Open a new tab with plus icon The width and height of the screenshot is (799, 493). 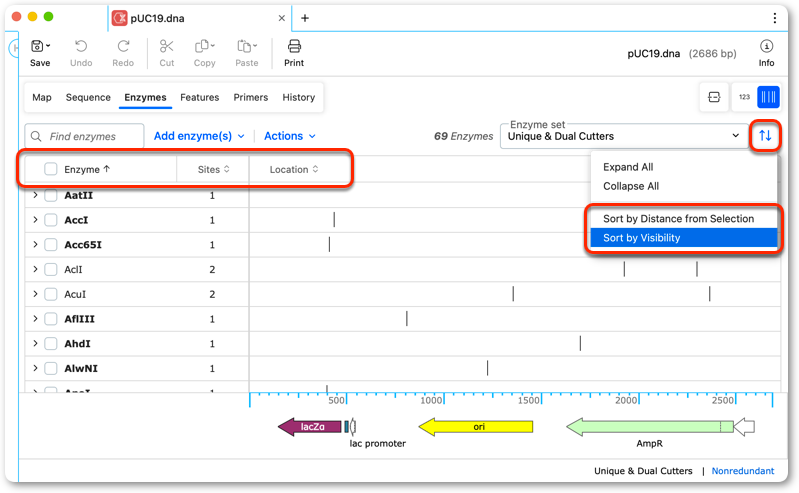coord(305,18)
